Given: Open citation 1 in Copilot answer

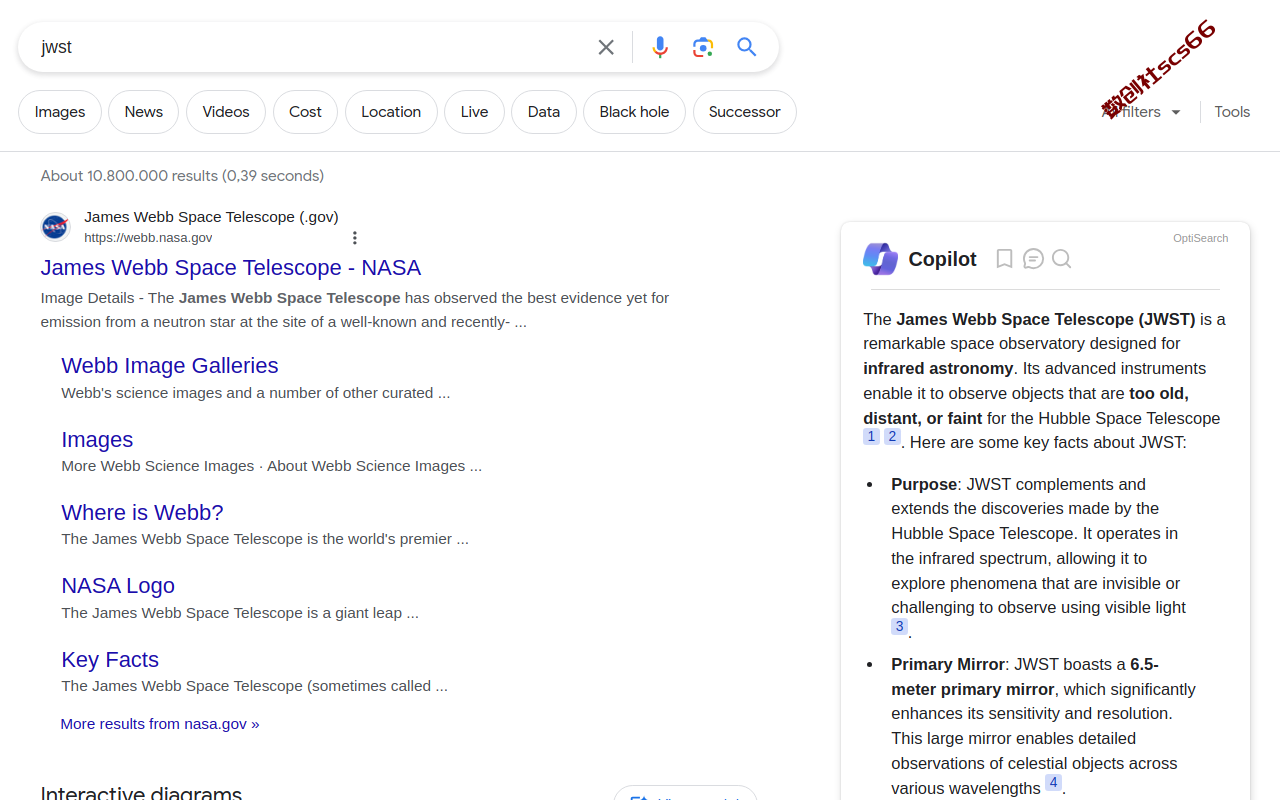Looking at the screenshot, I should [871, 436].
